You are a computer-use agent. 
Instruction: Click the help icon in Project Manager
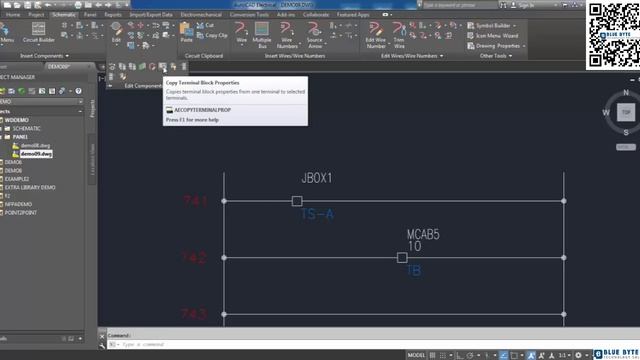coord(78,91)
